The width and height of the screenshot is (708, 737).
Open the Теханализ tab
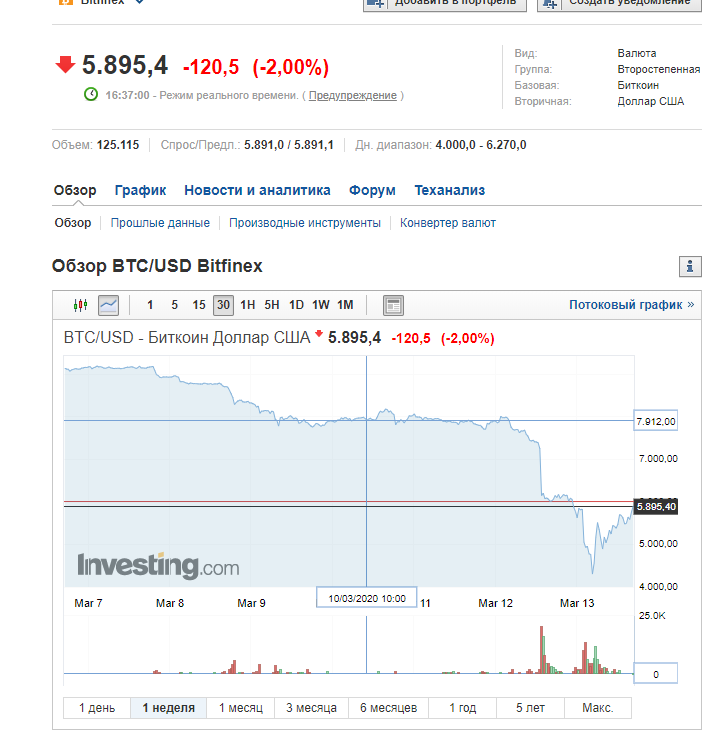point(449,190)
